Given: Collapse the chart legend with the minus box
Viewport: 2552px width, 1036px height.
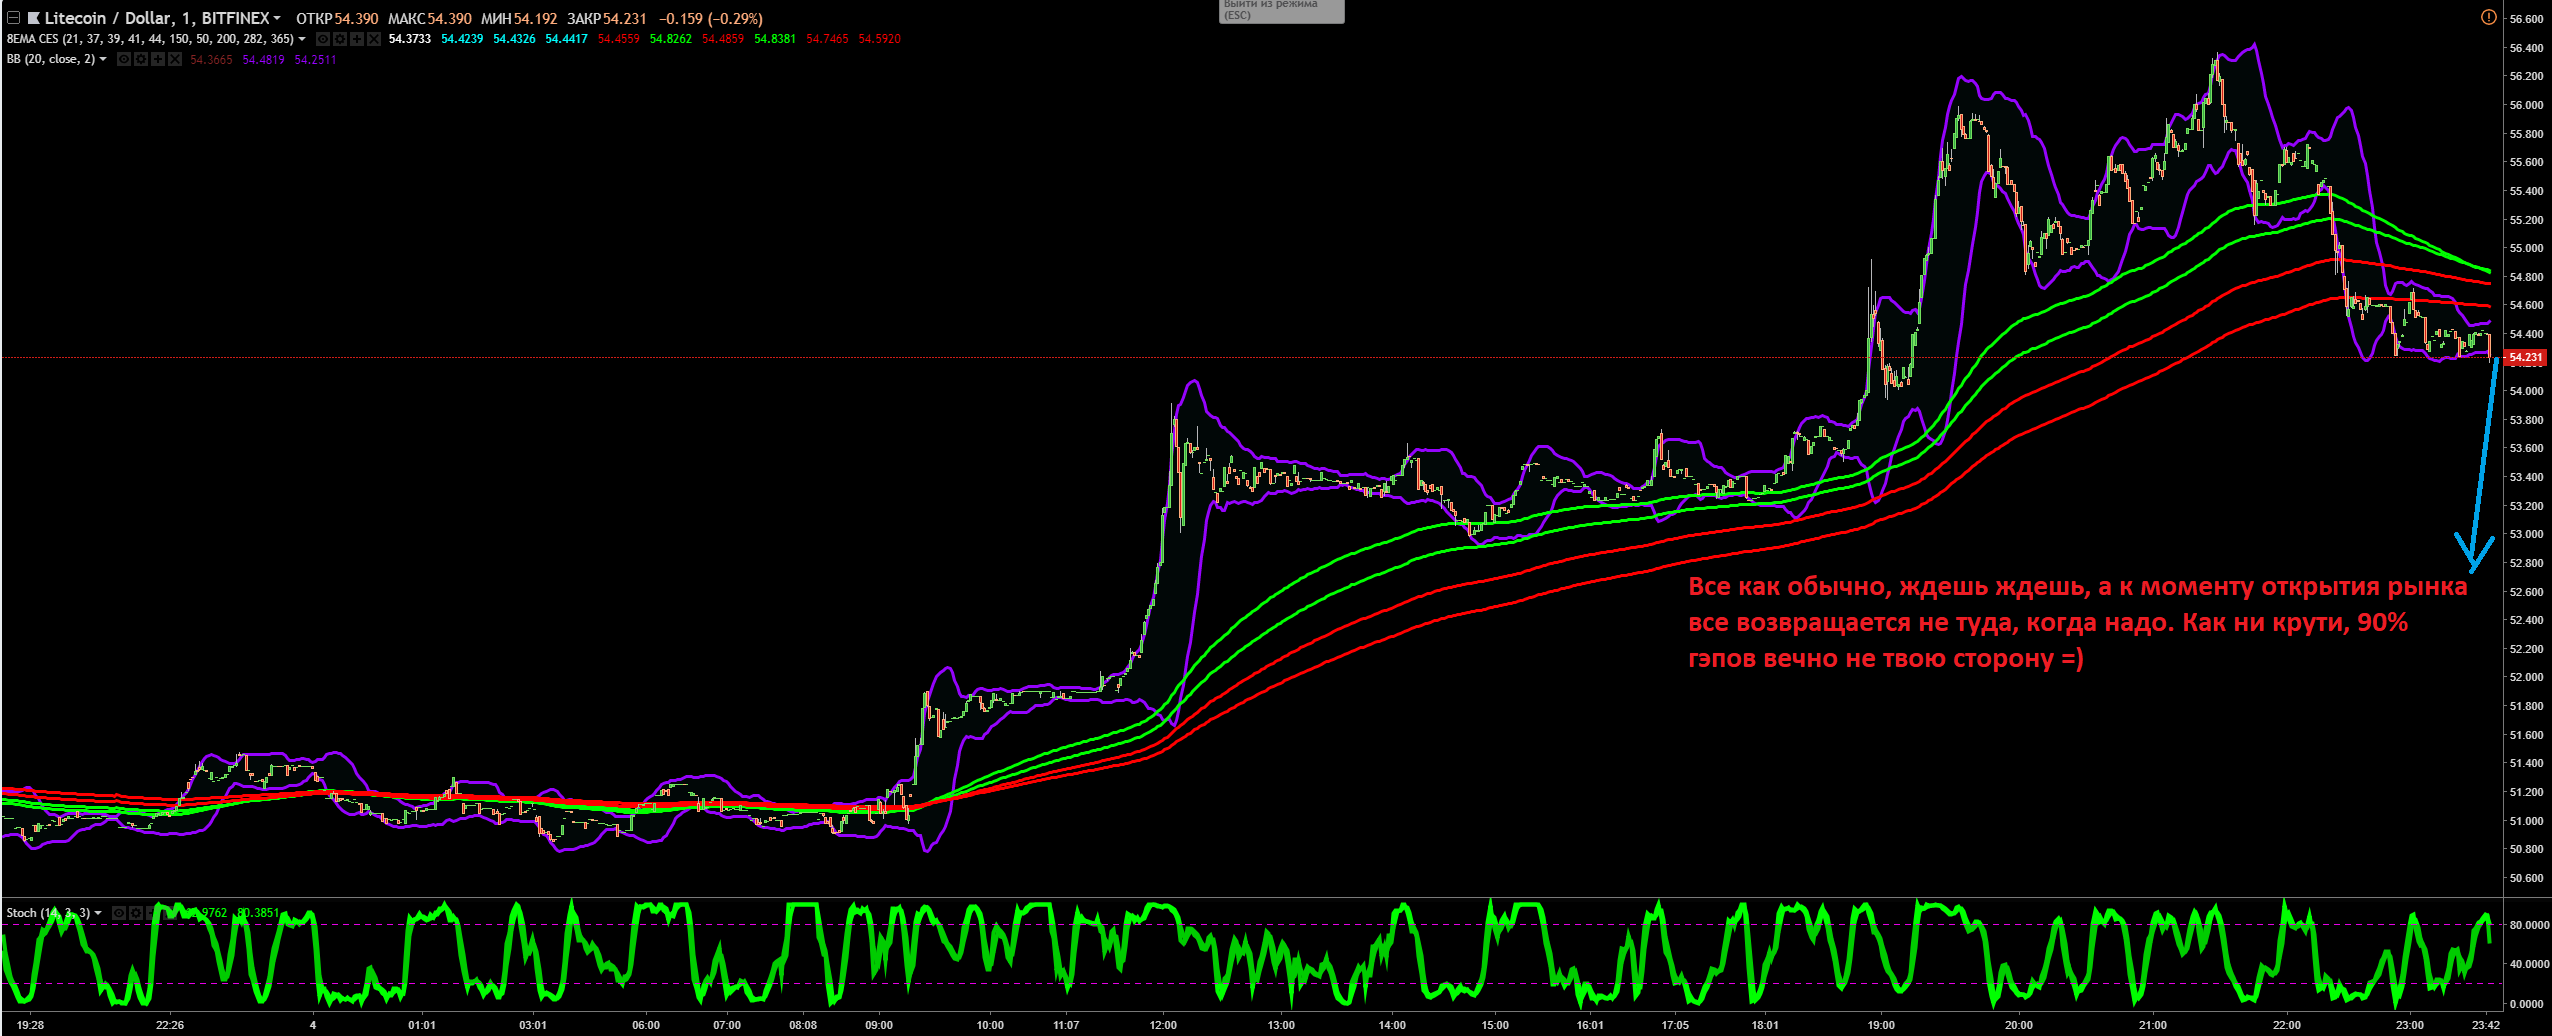Looking at the screenshot, I should pos(13,18).
